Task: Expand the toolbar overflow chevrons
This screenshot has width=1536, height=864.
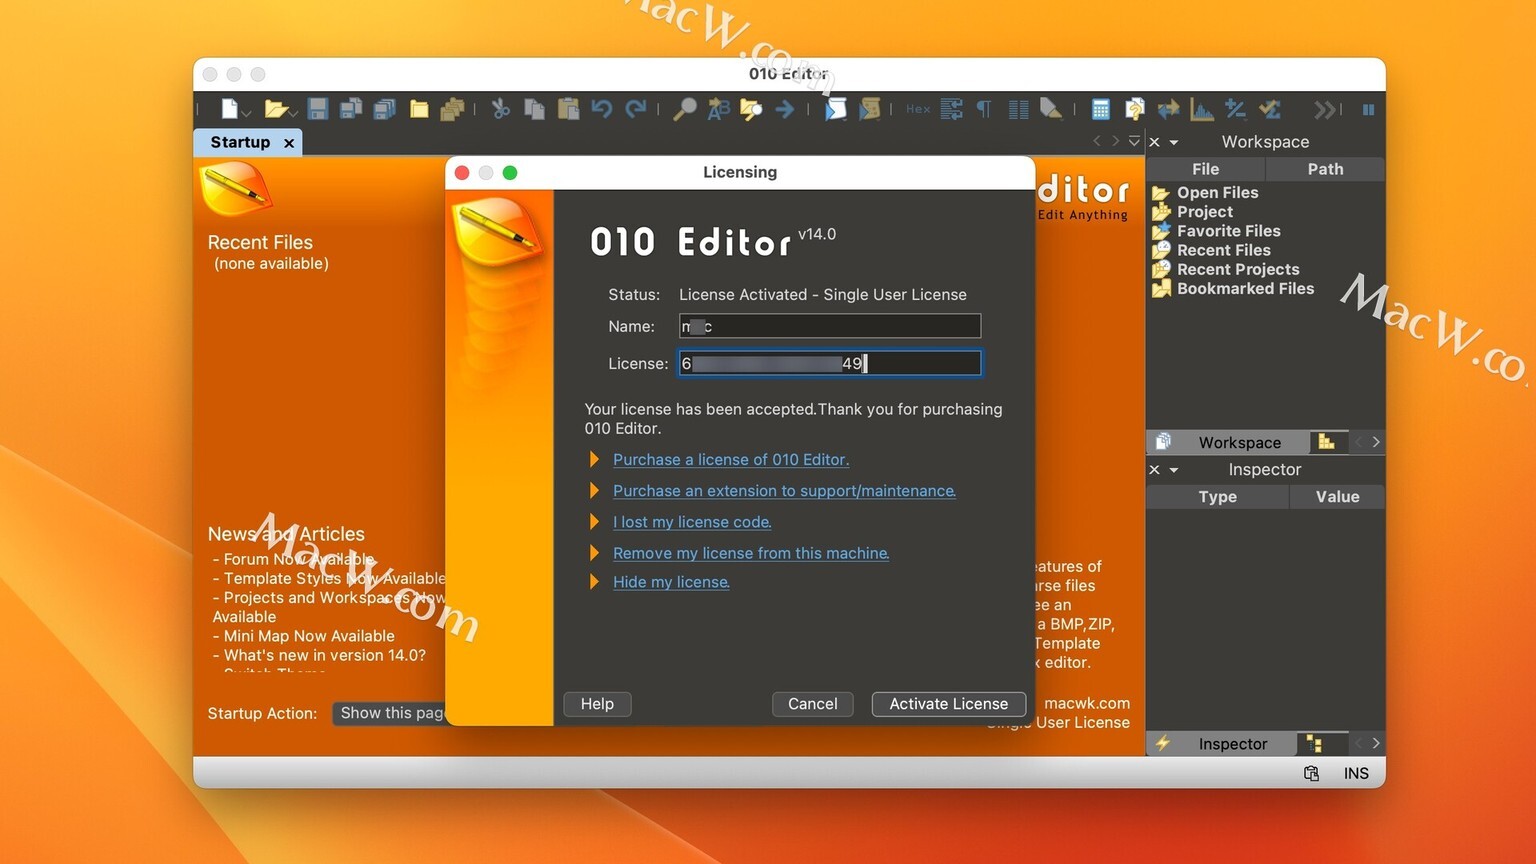Action: tap(1325, 109)
